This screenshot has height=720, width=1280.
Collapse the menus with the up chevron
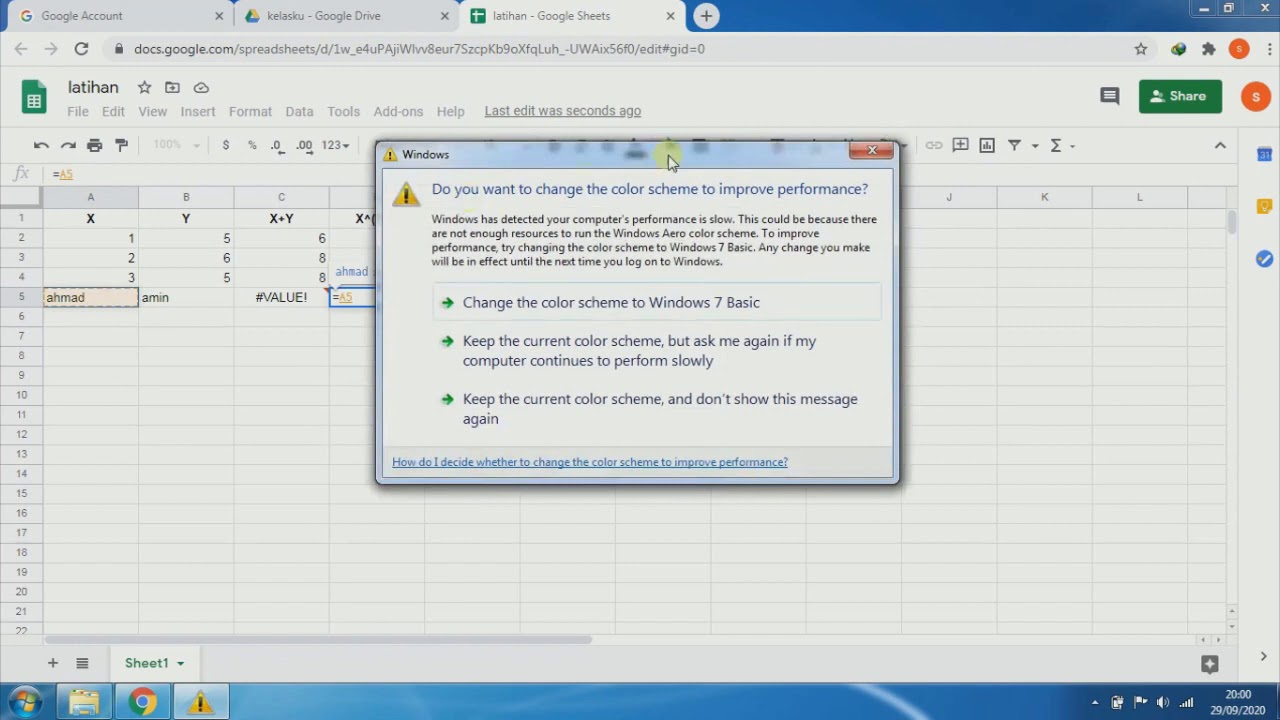coord(1220,145)
